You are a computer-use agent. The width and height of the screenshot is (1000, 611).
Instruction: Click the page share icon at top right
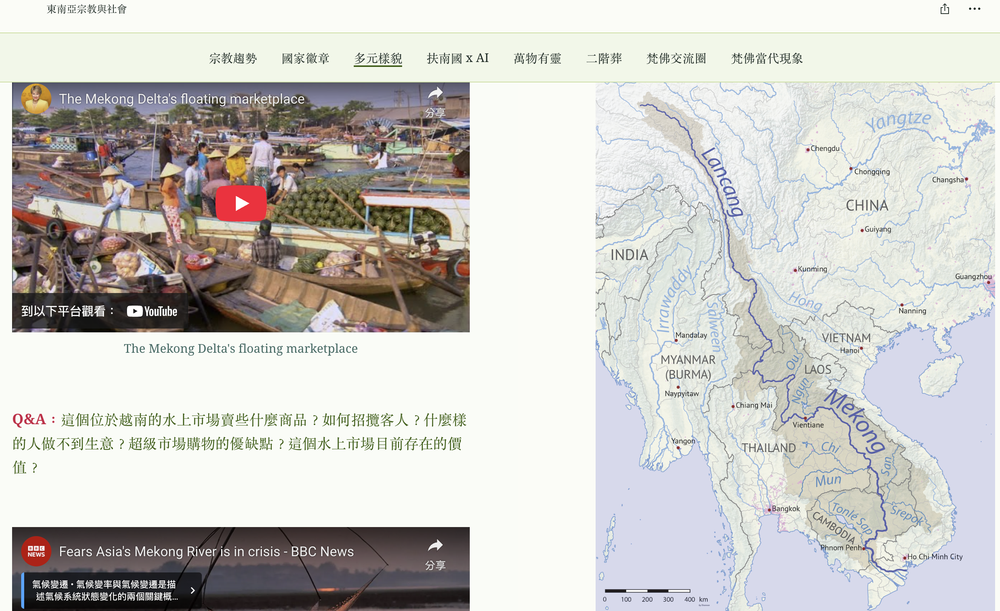(x=945, y=9)
